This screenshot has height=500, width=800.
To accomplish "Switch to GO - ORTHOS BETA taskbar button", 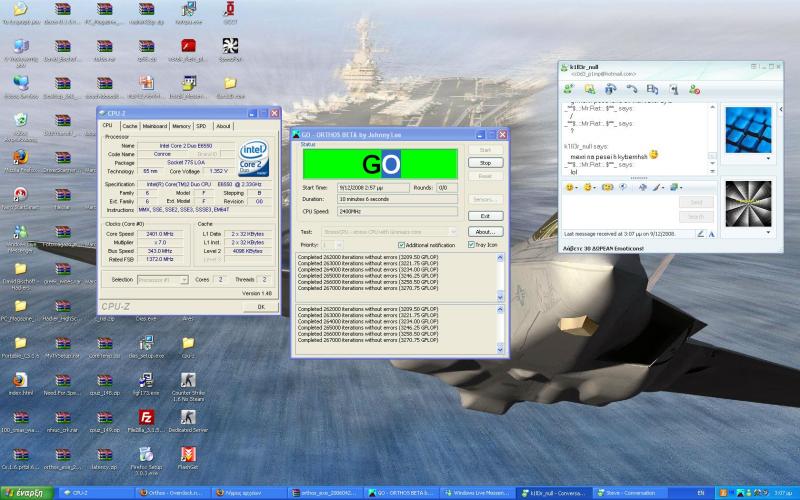I will [403, 493].
